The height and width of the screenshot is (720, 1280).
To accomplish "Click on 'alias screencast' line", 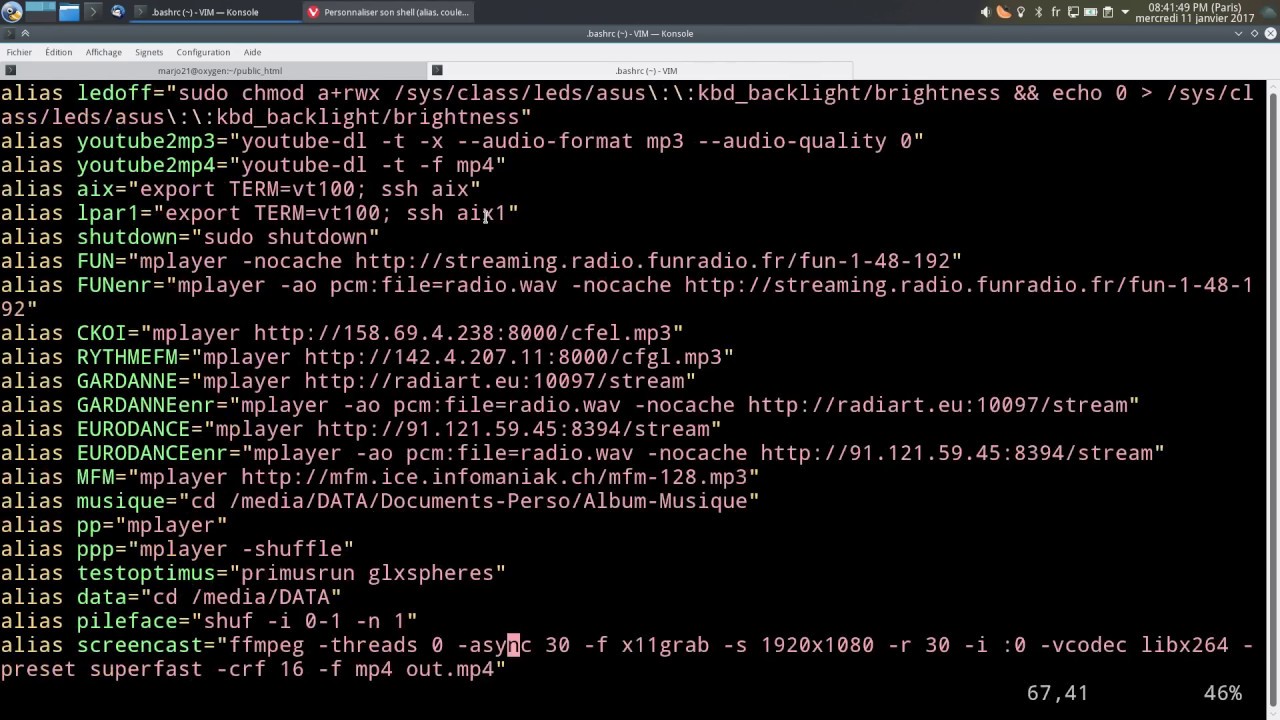I will tap(627, 657).
